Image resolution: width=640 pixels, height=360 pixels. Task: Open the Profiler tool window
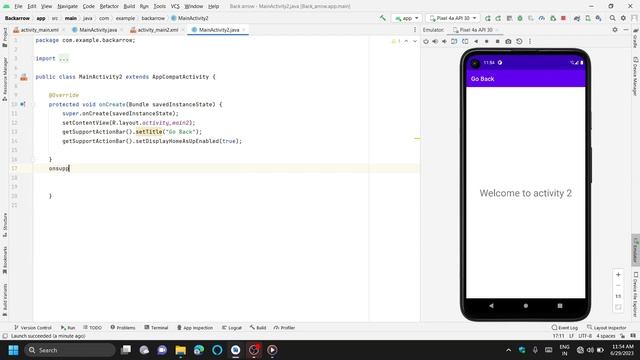(x=284, y=328)
